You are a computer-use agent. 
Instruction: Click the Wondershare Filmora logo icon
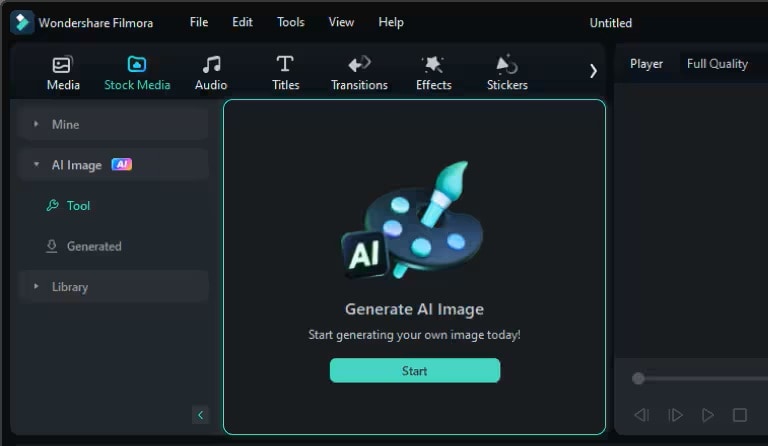tap(22, 23)
